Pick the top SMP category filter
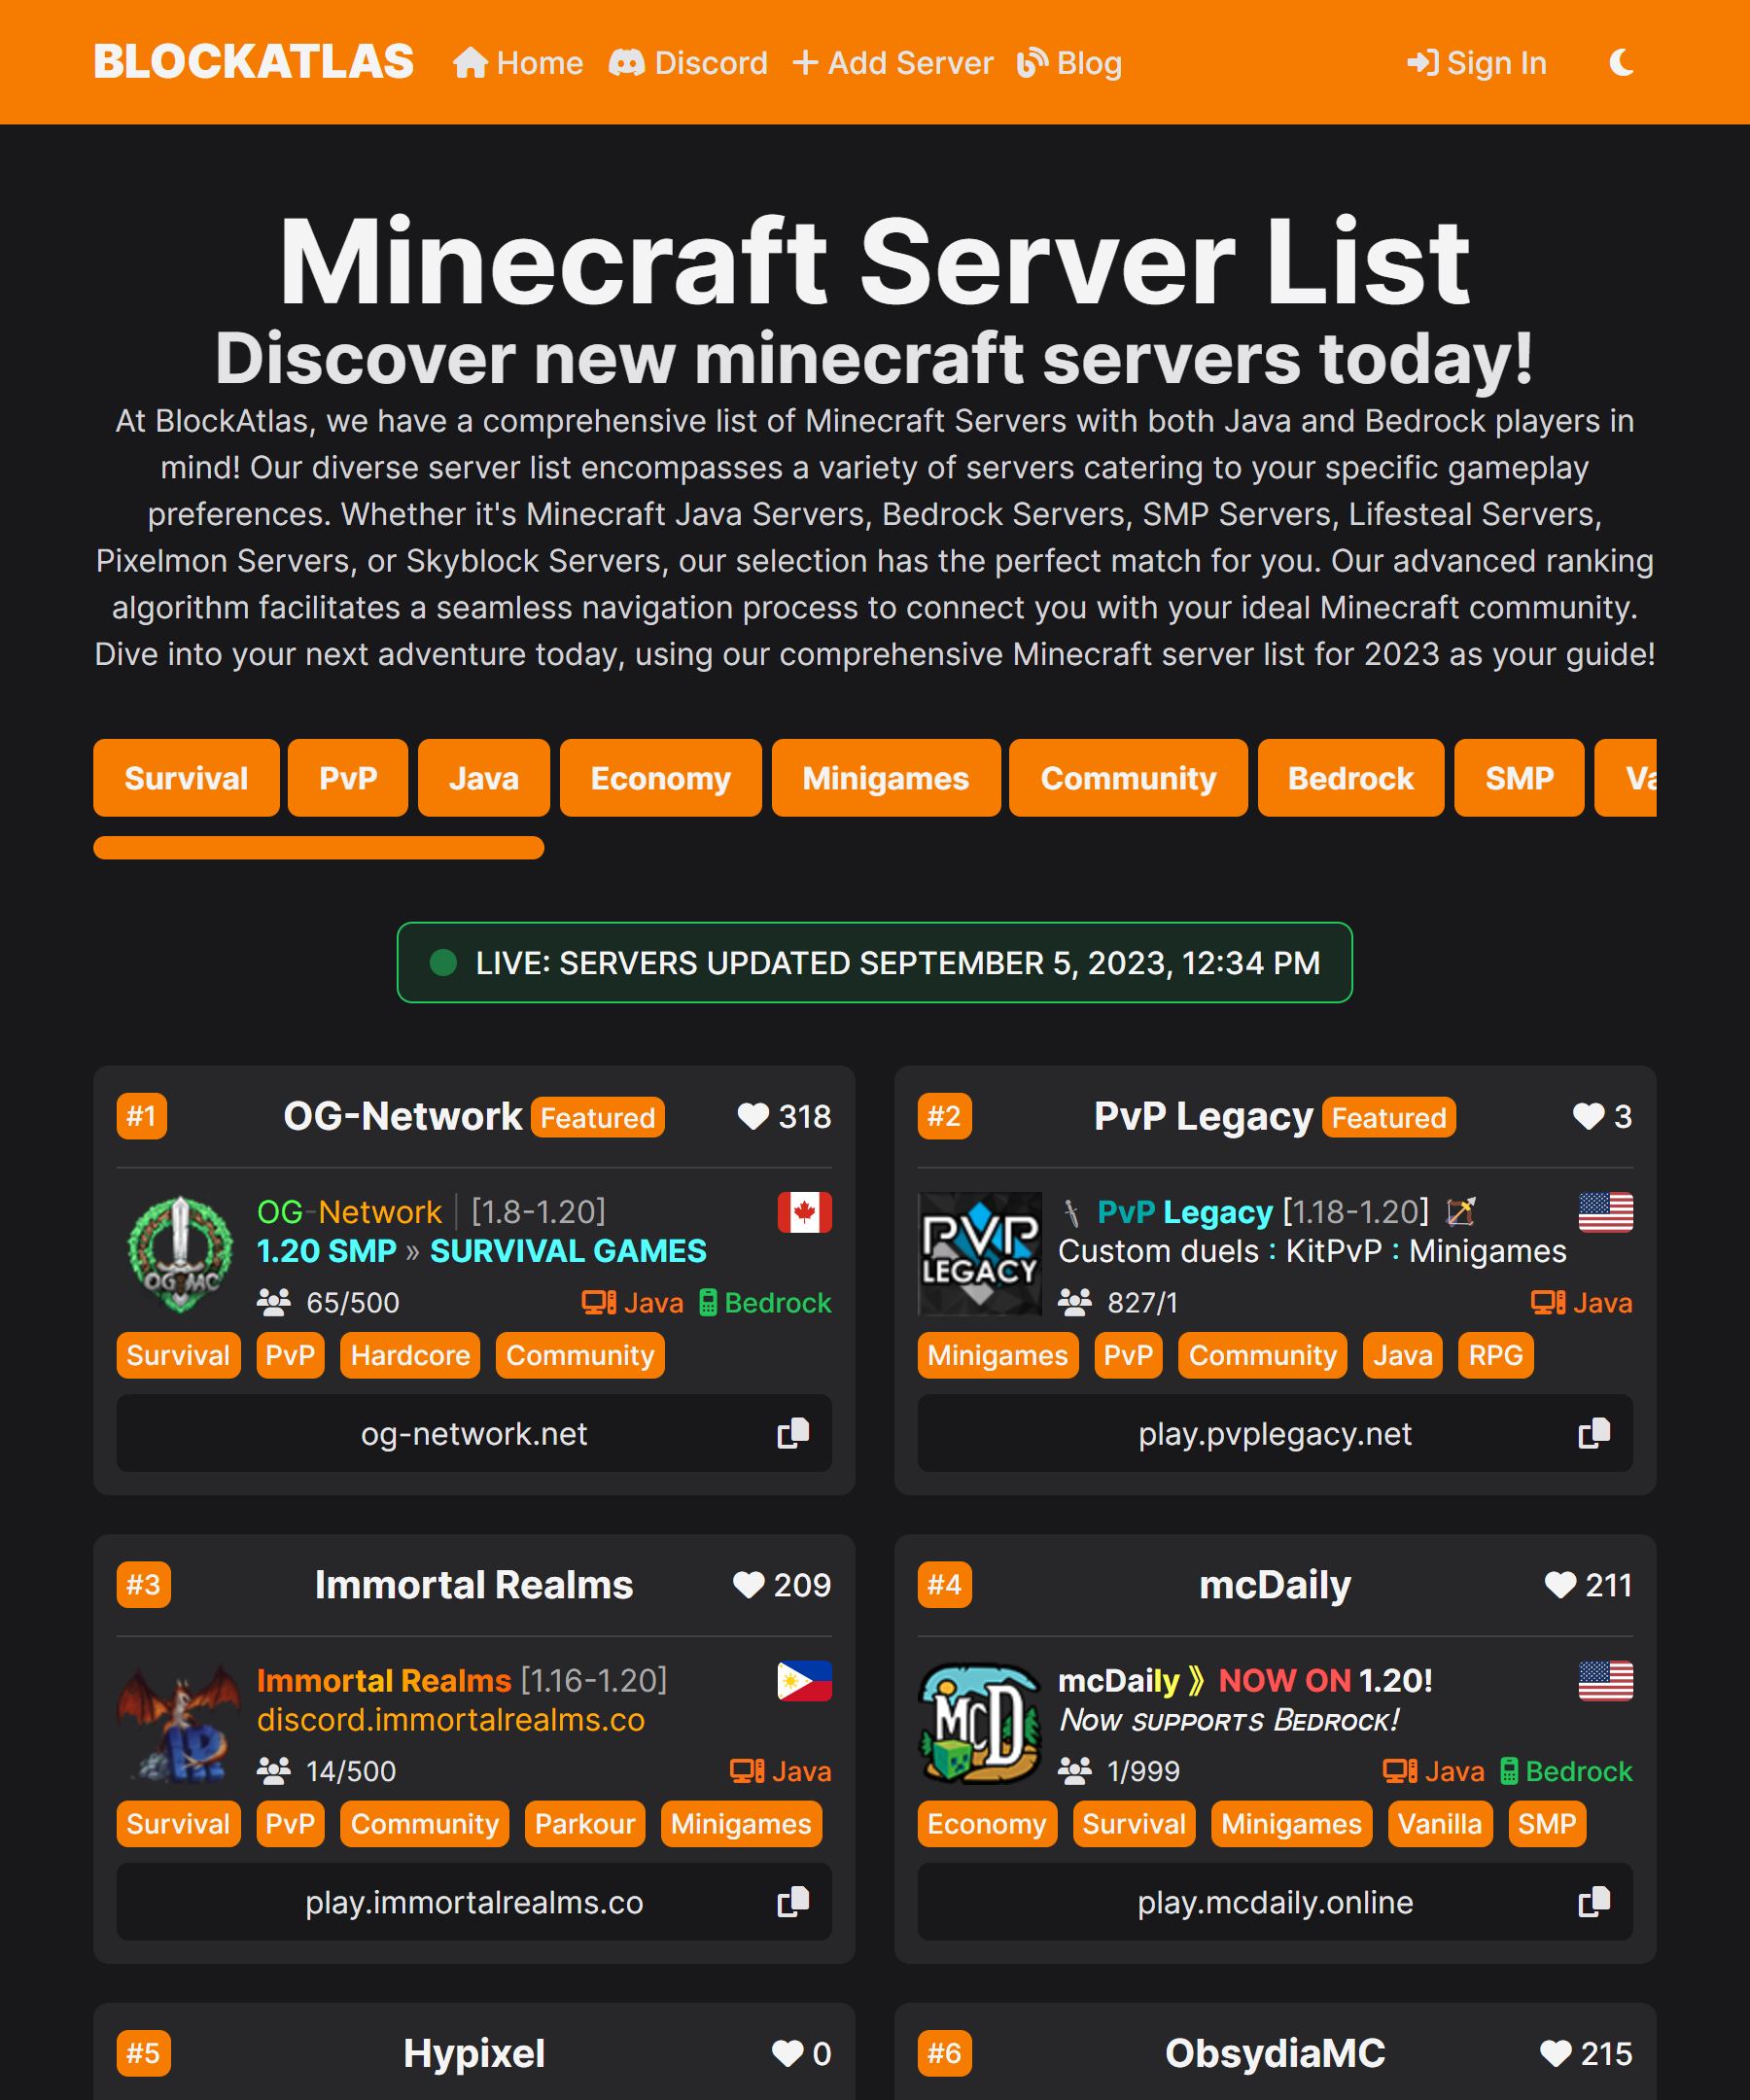 coord(1519,778)
